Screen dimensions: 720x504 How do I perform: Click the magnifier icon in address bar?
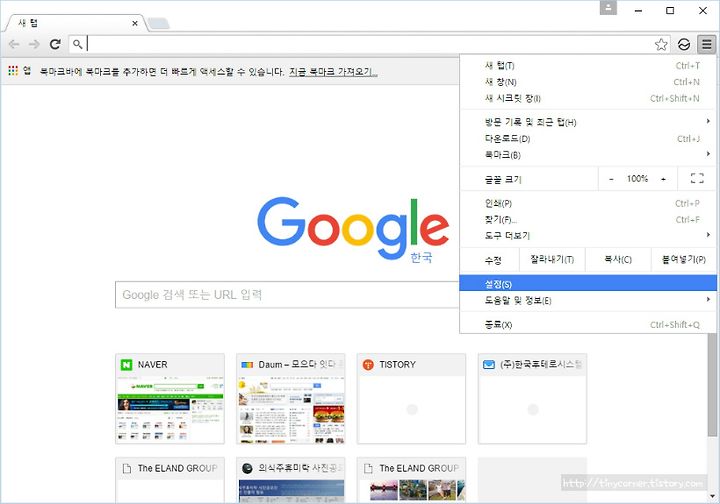pos(78,44)
